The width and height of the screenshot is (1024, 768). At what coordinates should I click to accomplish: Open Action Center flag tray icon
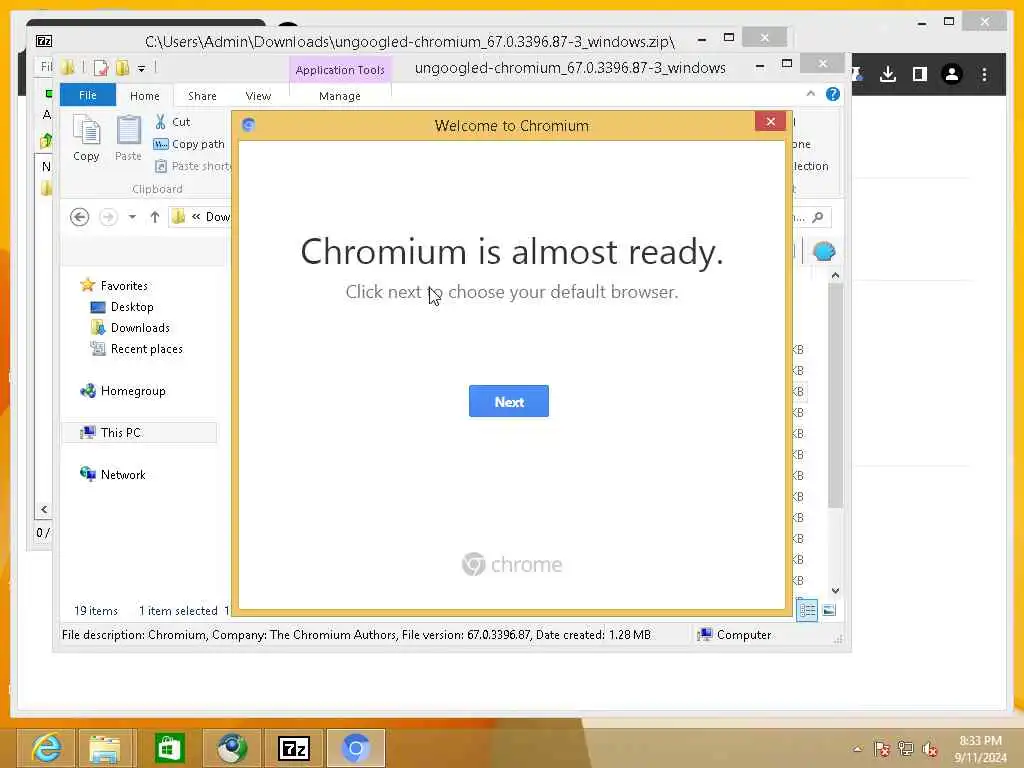pos(882,748)
